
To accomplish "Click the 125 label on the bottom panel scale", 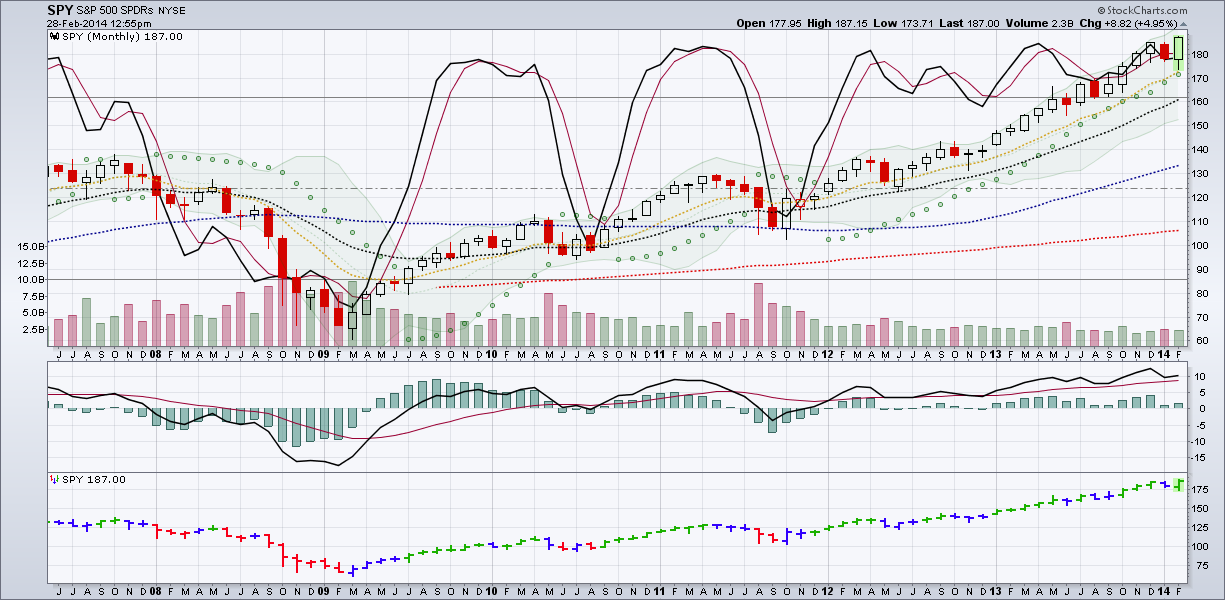I will pos(1202,528).
